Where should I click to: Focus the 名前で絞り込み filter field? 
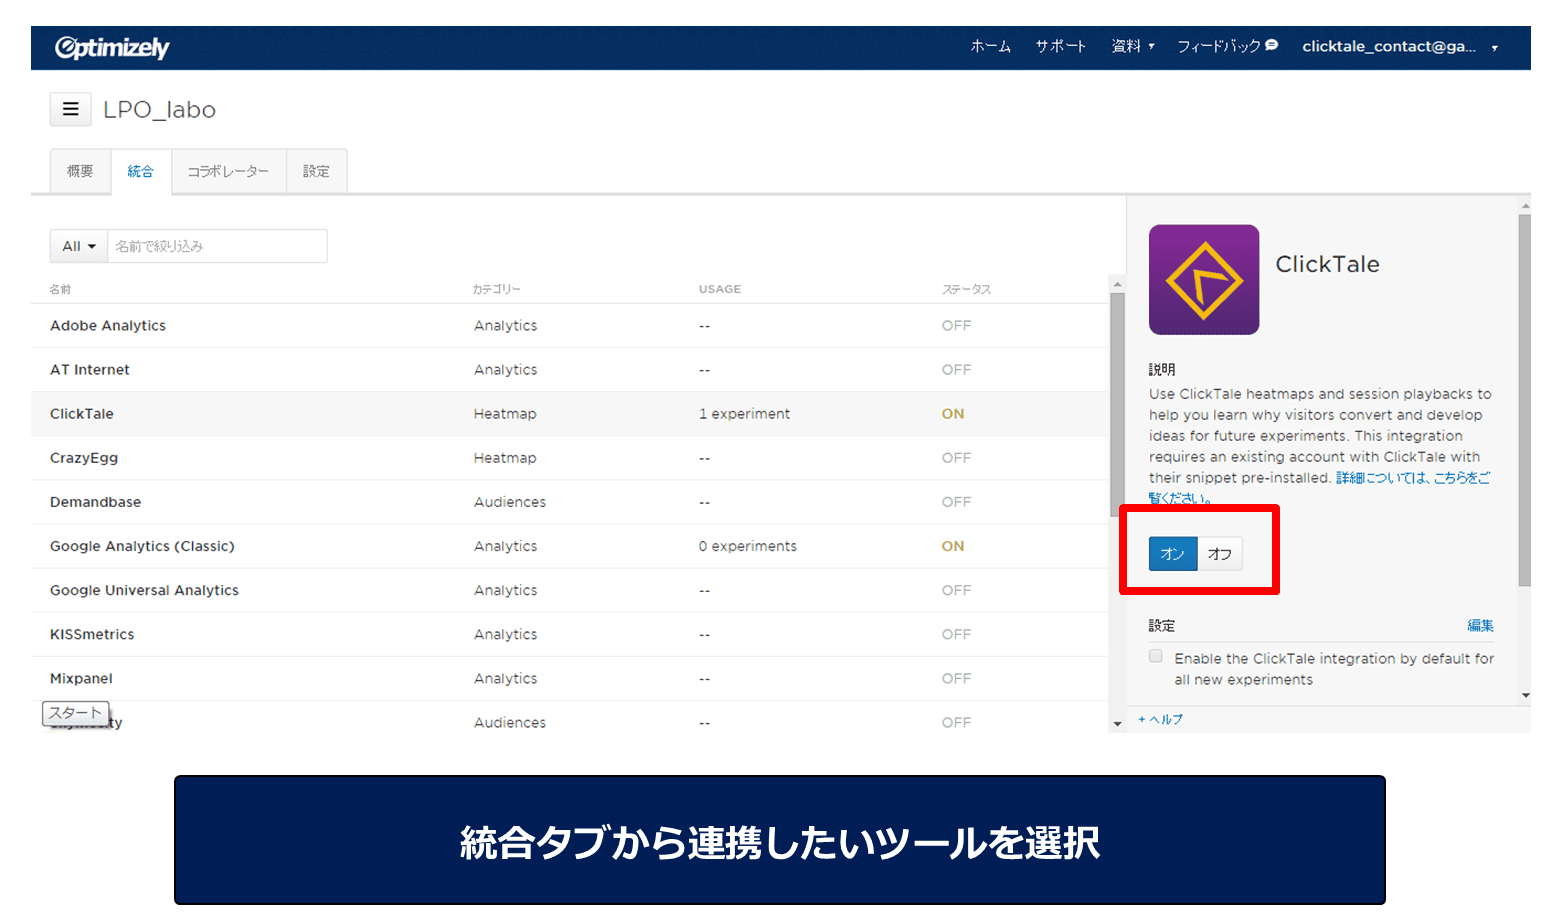[217, 246]
